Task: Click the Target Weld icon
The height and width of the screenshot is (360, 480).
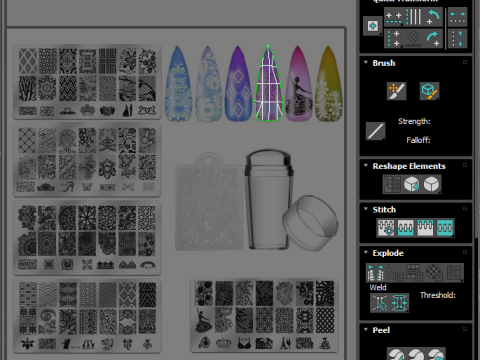Action: point(380,303)
